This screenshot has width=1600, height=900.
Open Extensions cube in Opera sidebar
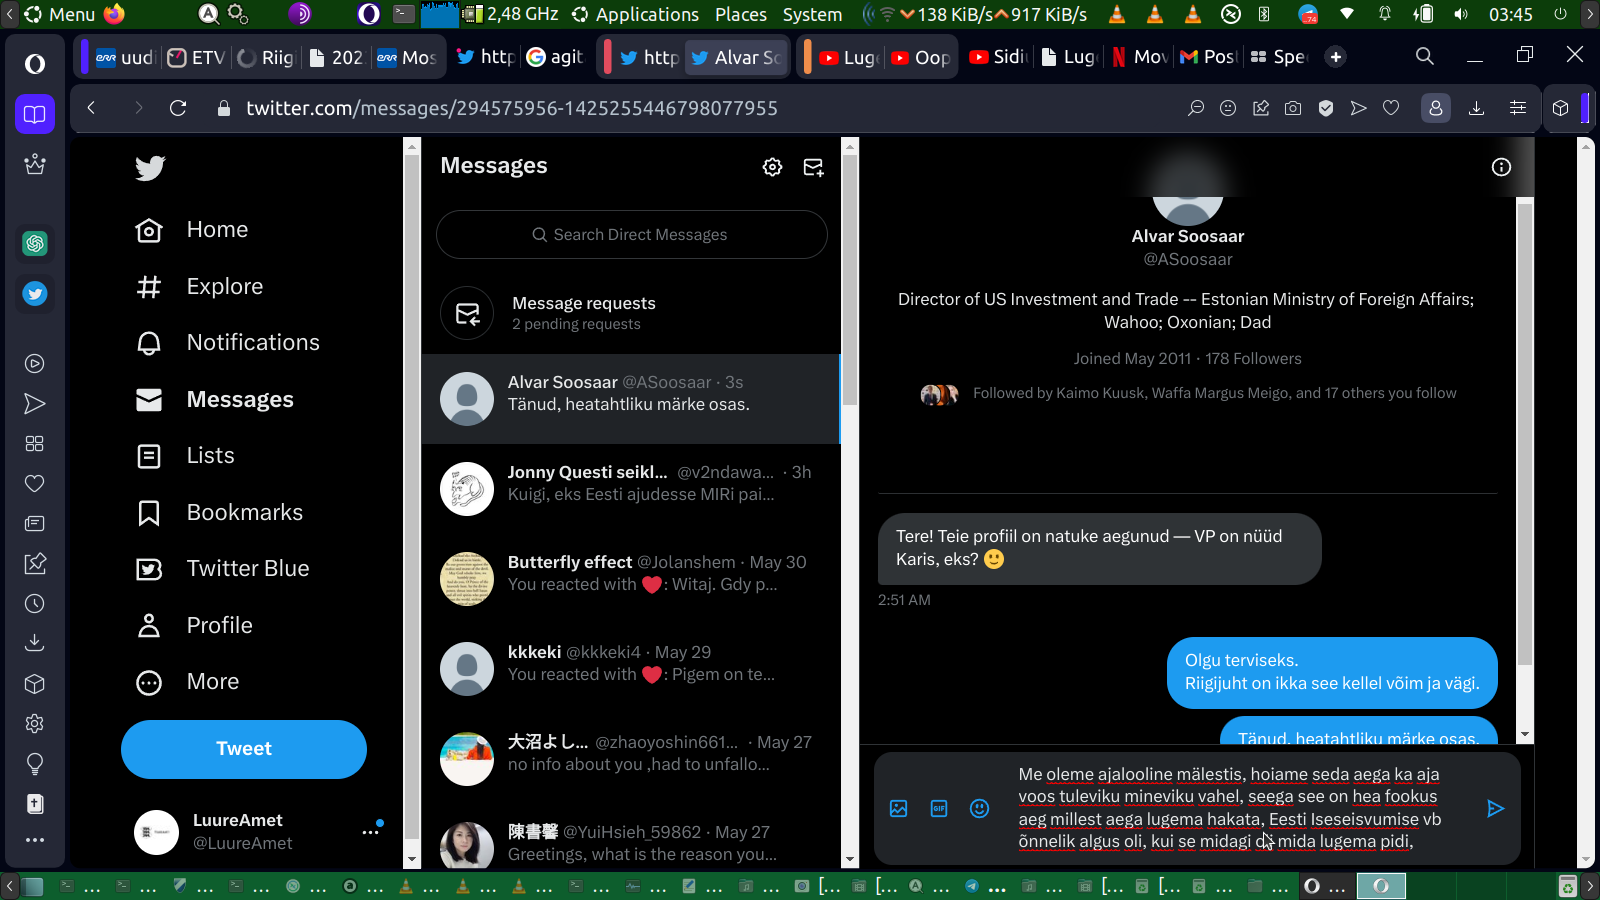coord(35,684)
